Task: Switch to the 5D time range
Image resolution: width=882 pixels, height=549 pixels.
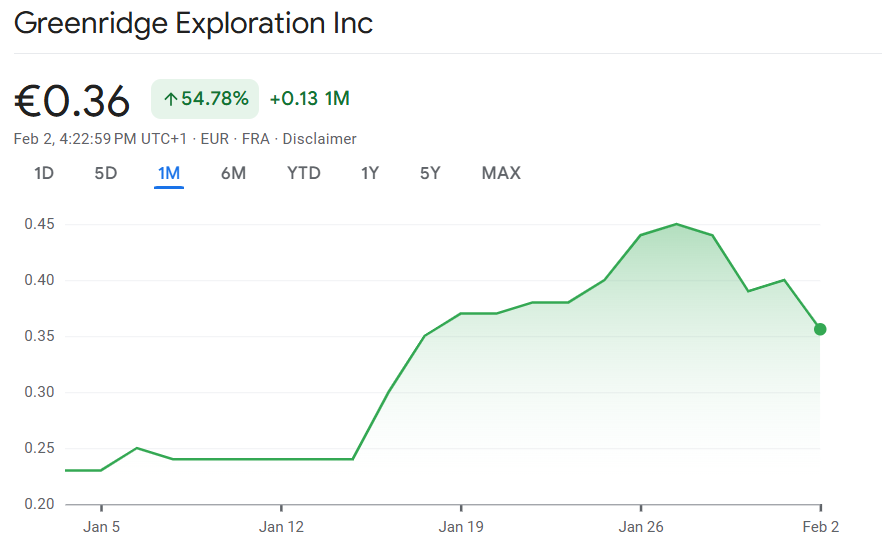Action: click(106, 173)
